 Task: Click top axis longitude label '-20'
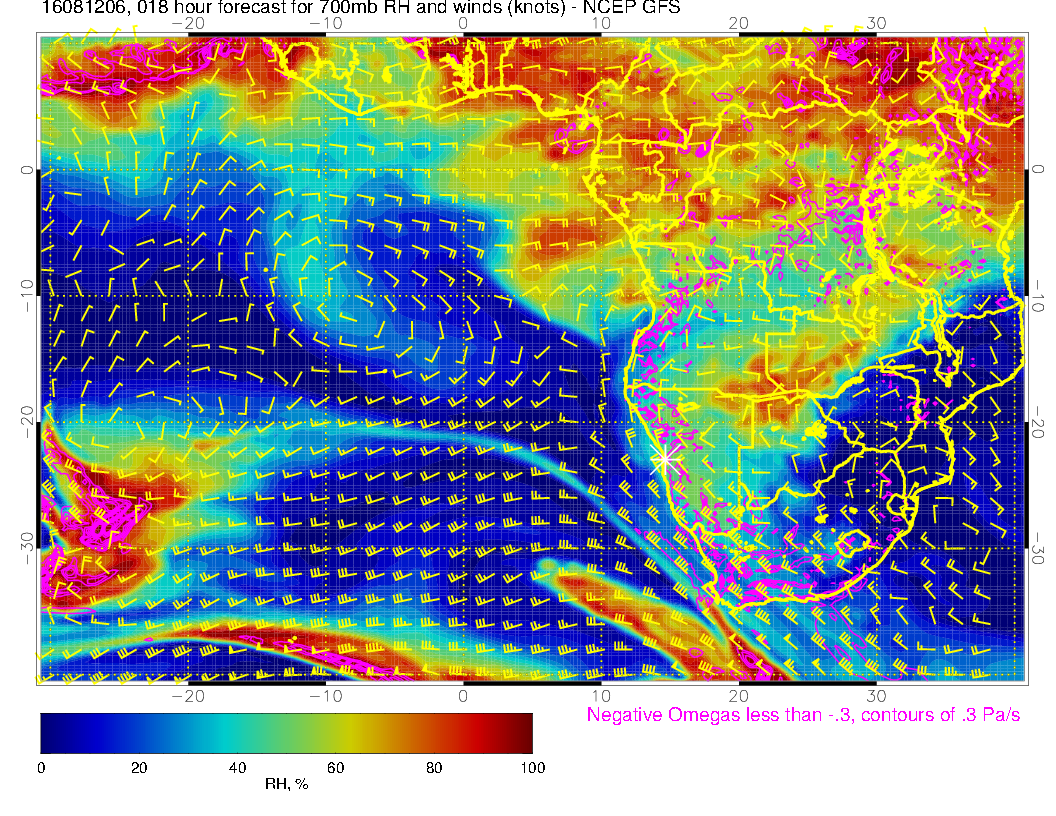(x=188, y=23)
